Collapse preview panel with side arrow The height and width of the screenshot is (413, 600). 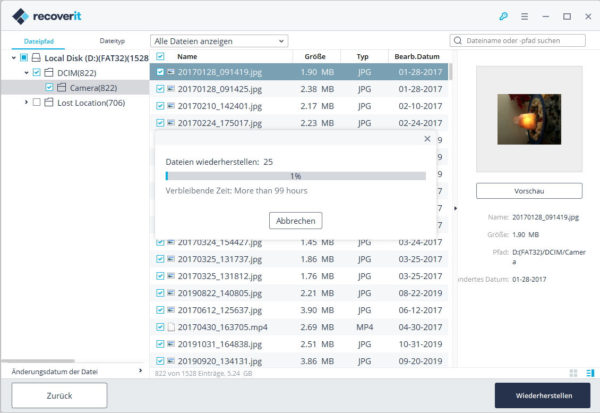pyautogui.click(x=455, y=208)
